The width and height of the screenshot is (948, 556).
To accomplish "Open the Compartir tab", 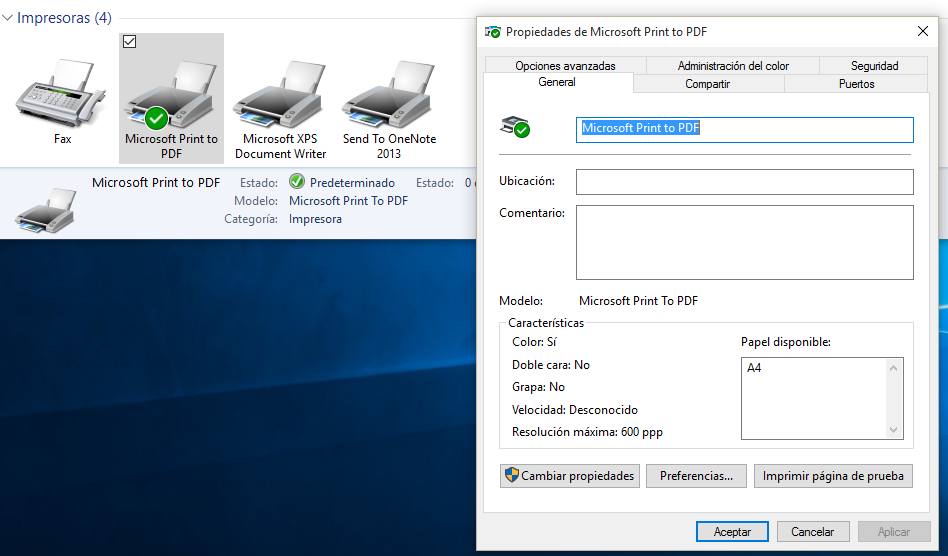I will click(708, 83).
